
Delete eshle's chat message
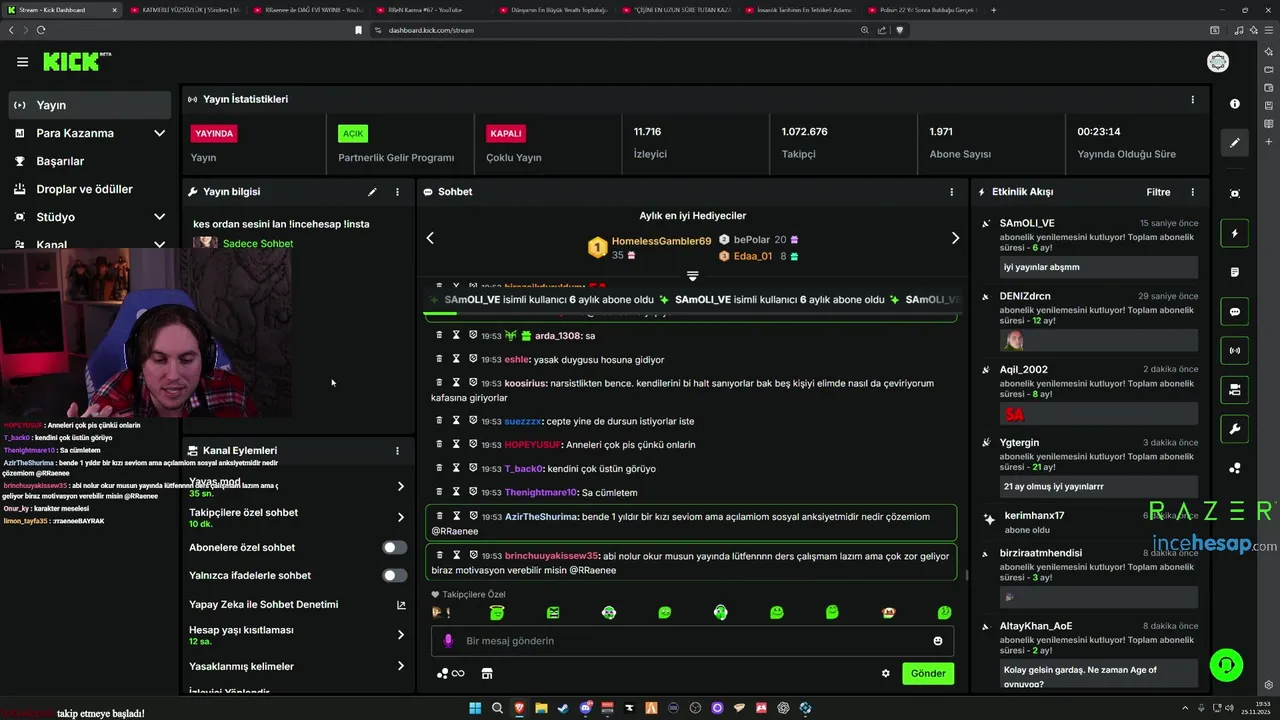coord(439,359)
